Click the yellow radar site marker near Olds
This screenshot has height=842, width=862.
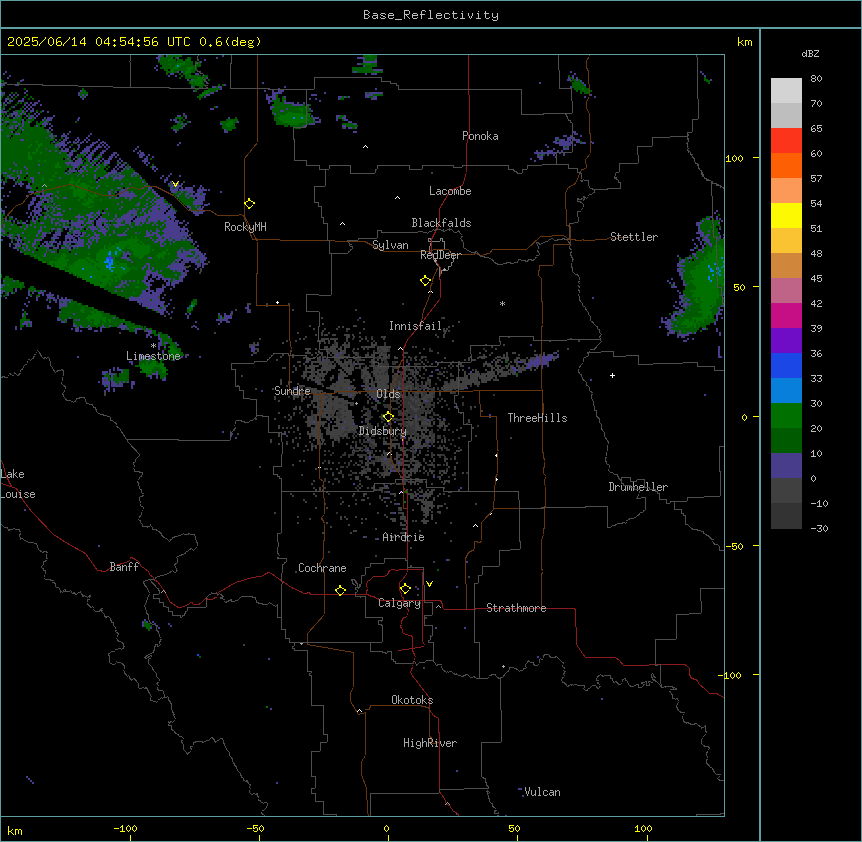(x=388, y=417)
